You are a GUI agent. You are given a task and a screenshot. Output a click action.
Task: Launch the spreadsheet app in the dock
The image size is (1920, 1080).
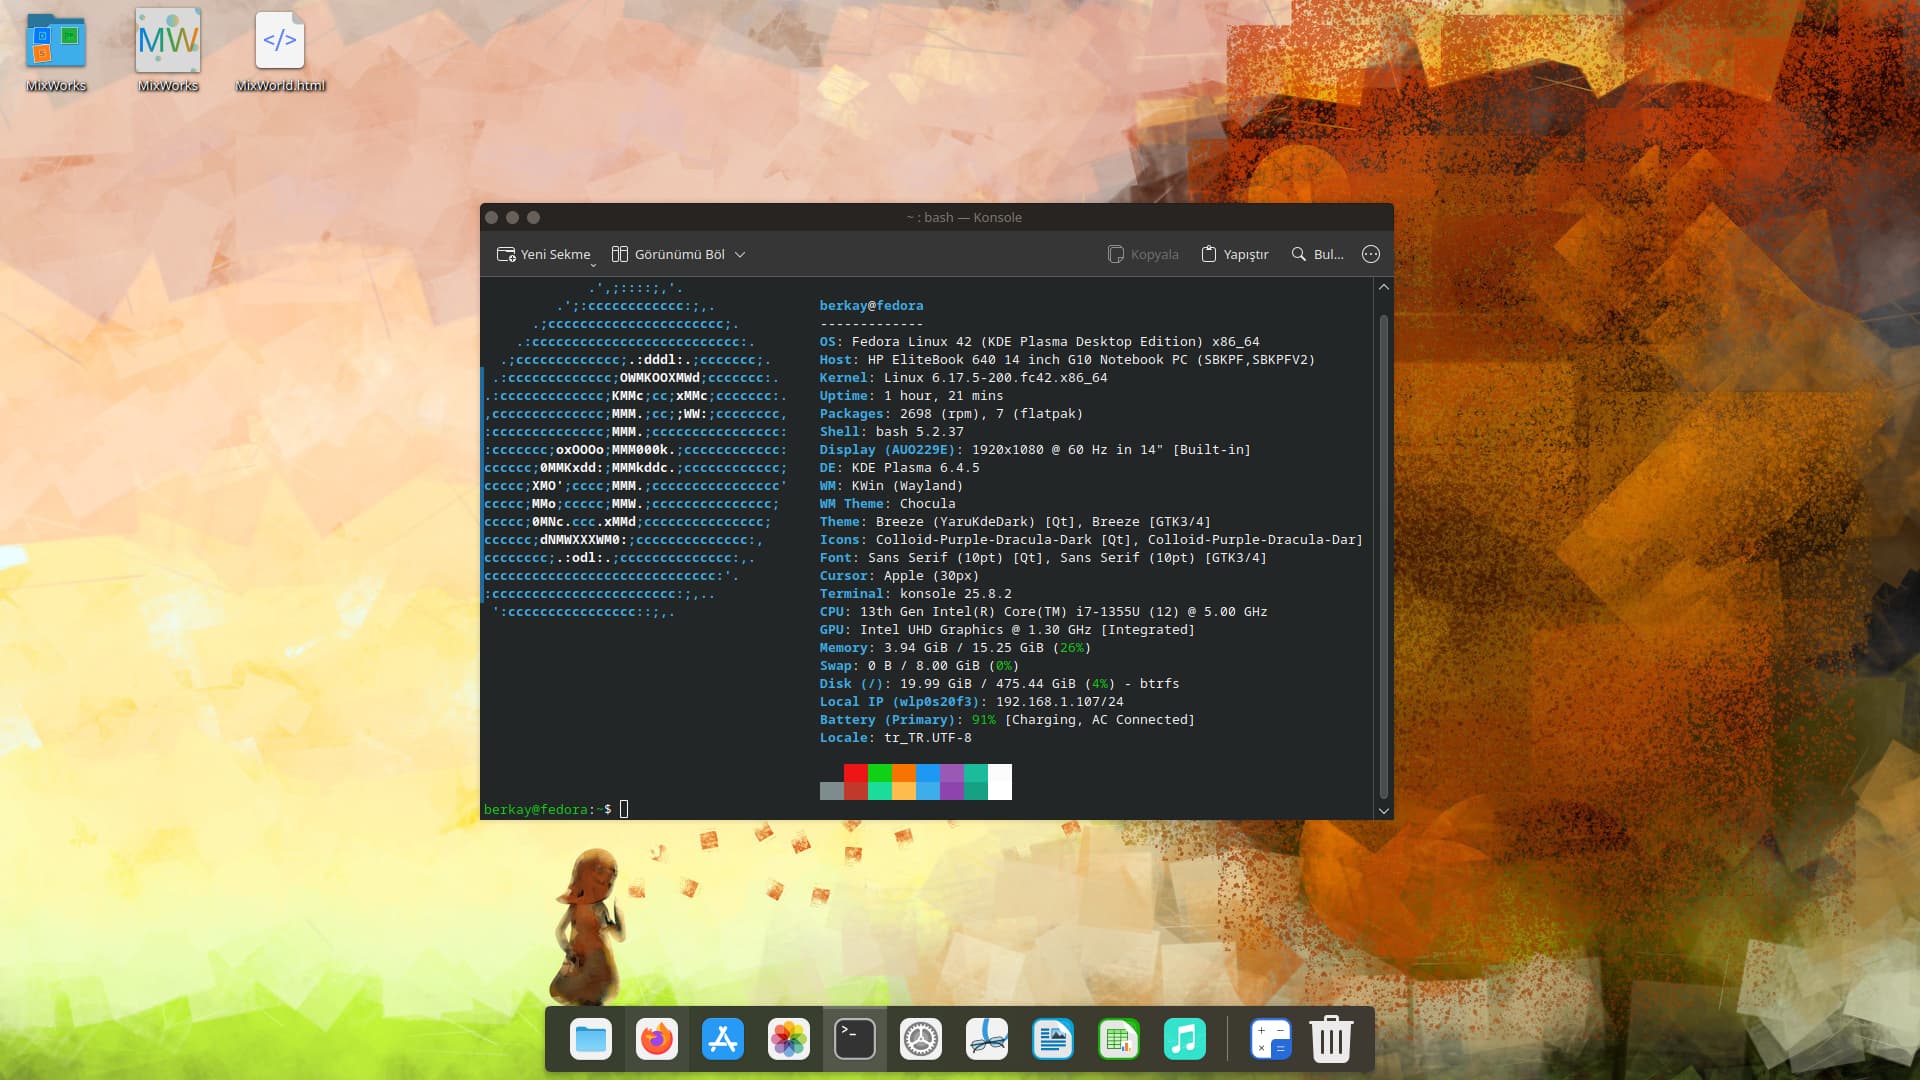[1118, 1039]
